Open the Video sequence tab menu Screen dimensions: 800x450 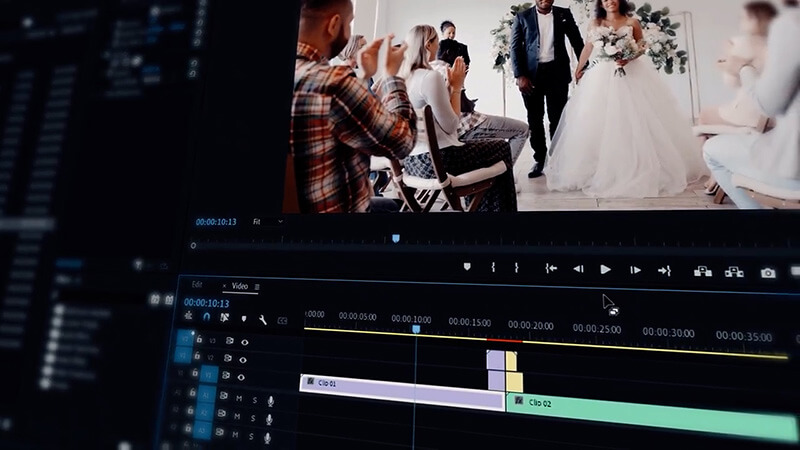[257, 287]
